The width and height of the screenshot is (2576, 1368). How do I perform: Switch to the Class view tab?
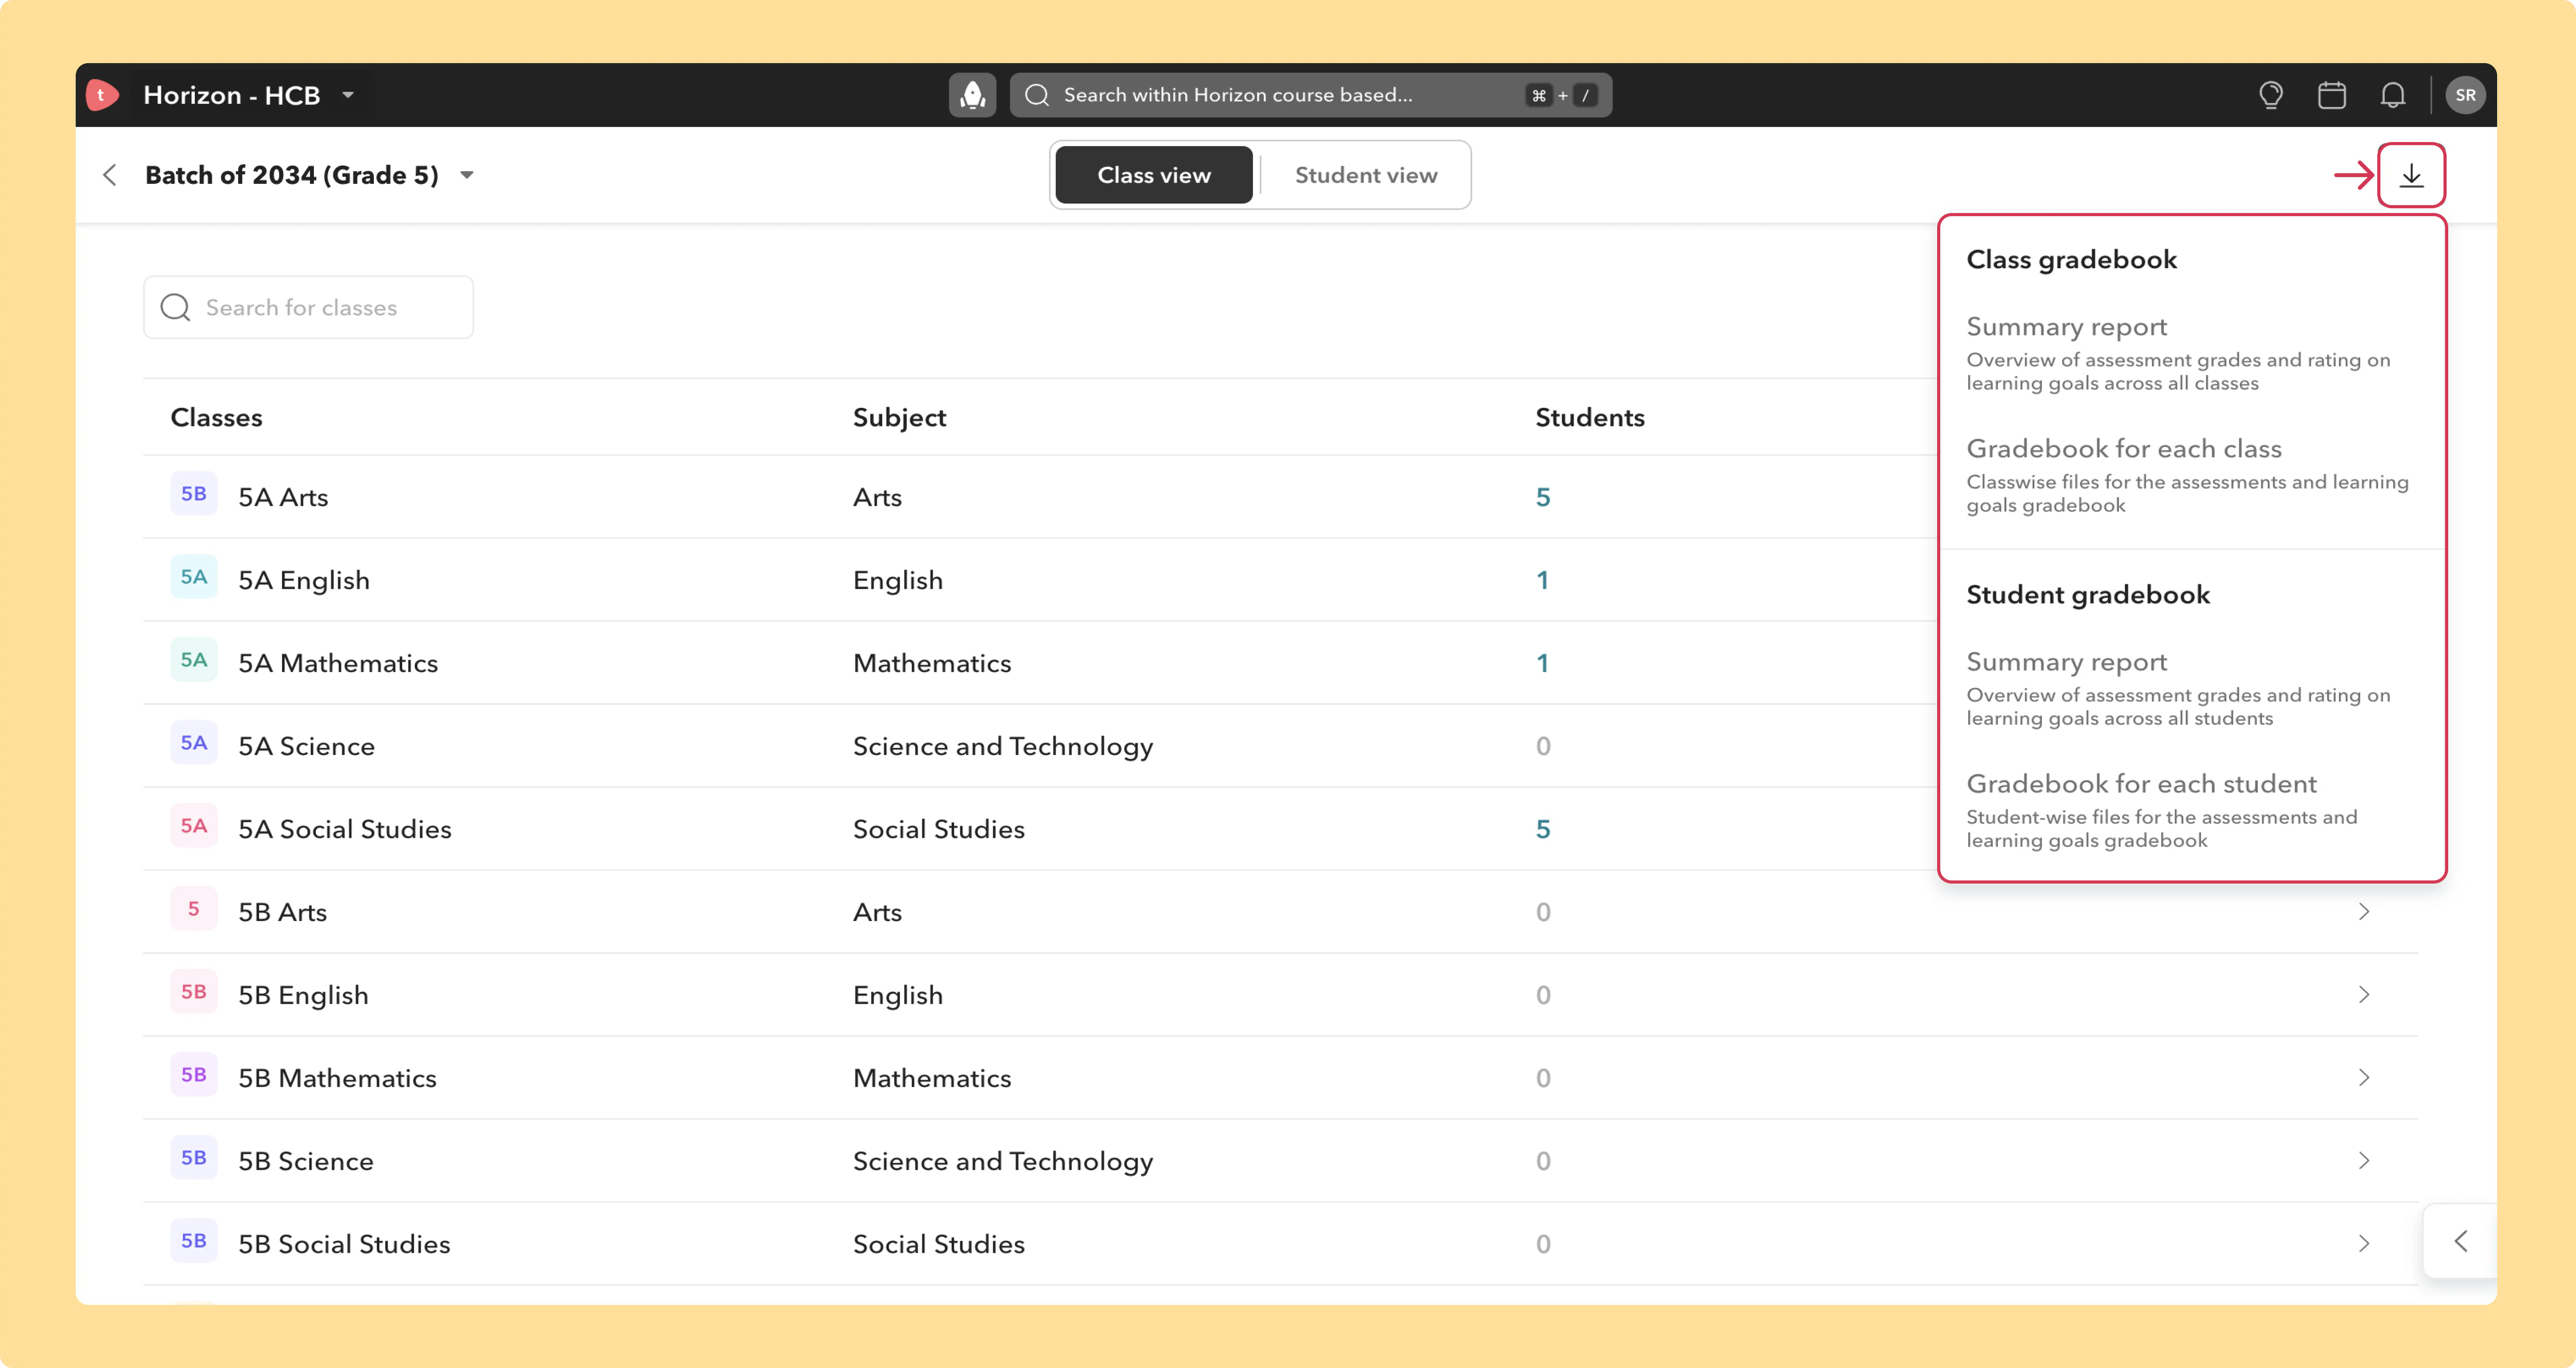point(1154,175)
